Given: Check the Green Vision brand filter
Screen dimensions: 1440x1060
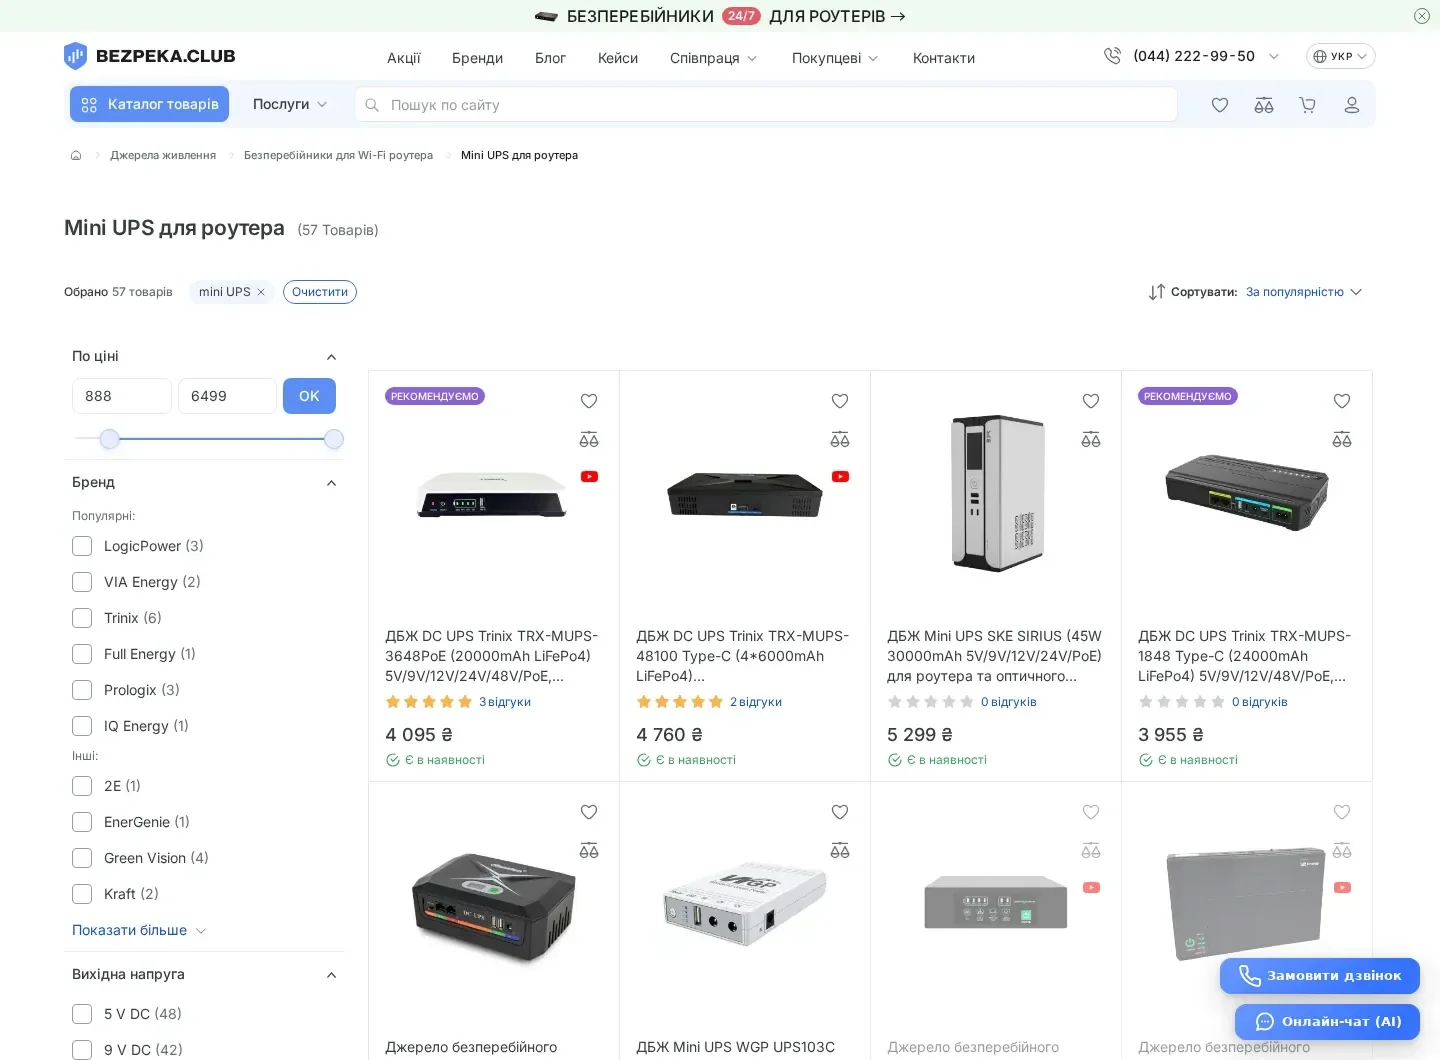Looking at the screenshot, I should tap(82, 858).
